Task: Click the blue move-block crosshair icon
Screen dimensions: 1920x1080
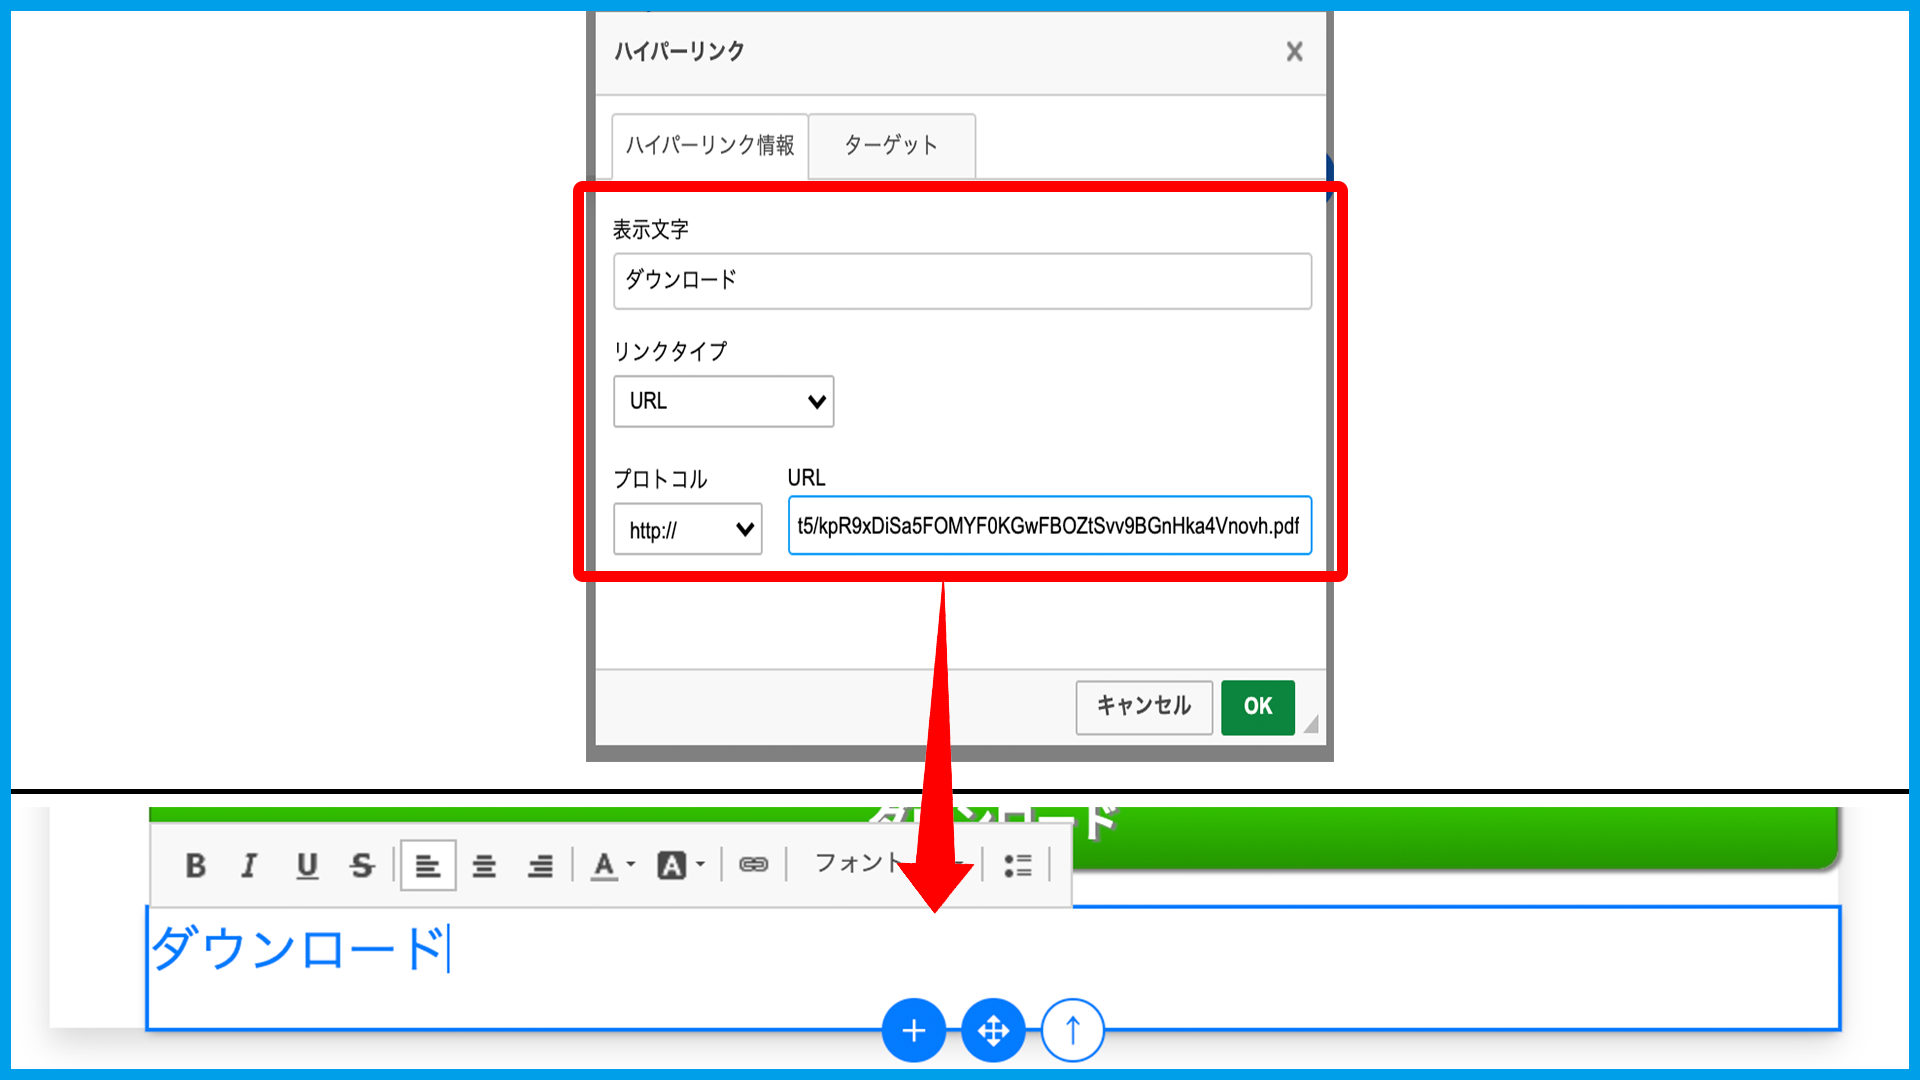Action: 993,1030
